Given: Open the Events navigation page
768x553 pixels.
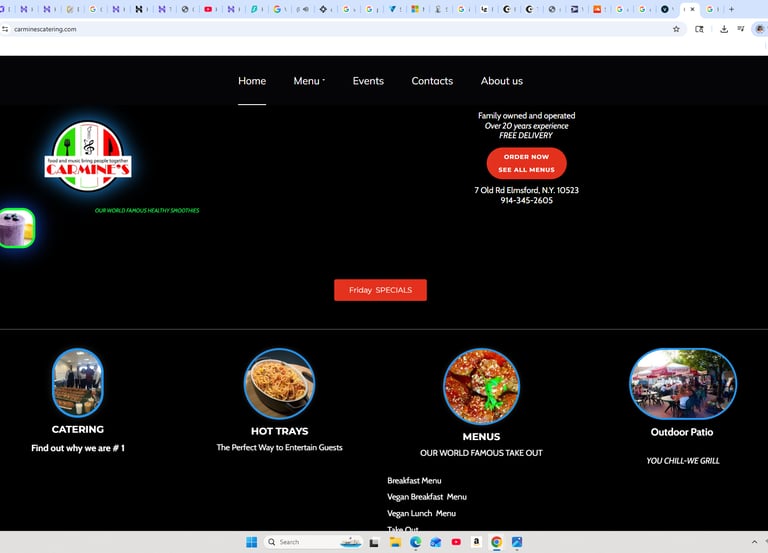Looking at the screenshot, I should 368,81.
